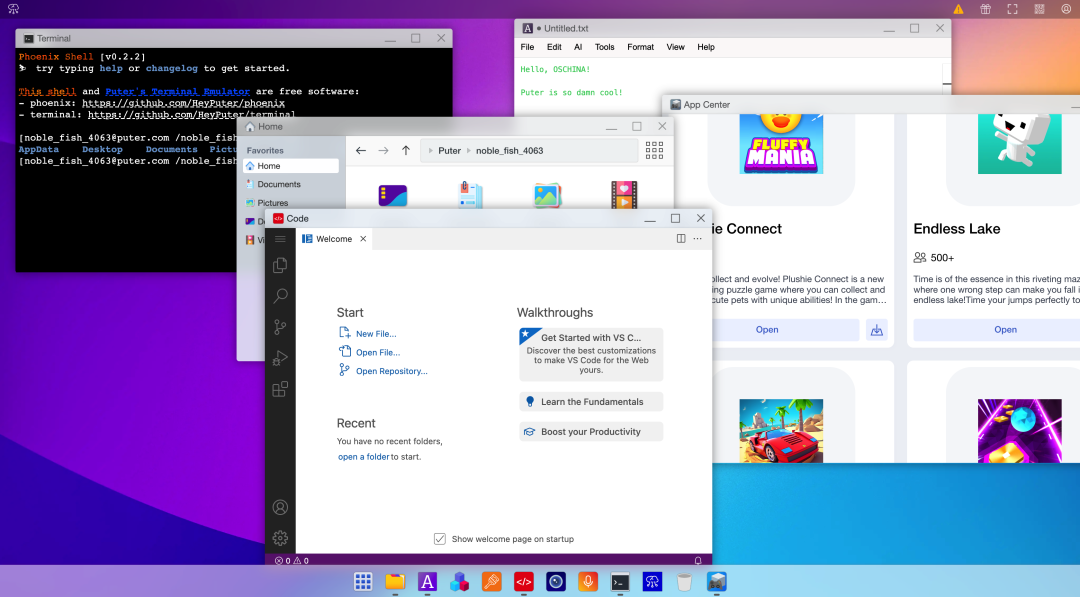Open Manage gear in Code sidebar

pos(280,537)
